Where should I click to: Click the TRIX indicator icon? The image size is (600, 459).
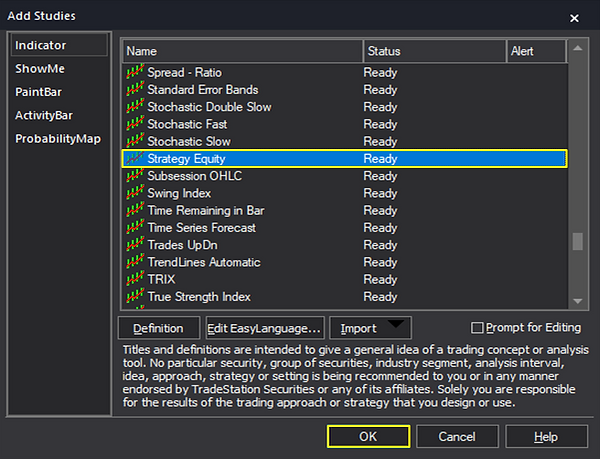point(135,279)
